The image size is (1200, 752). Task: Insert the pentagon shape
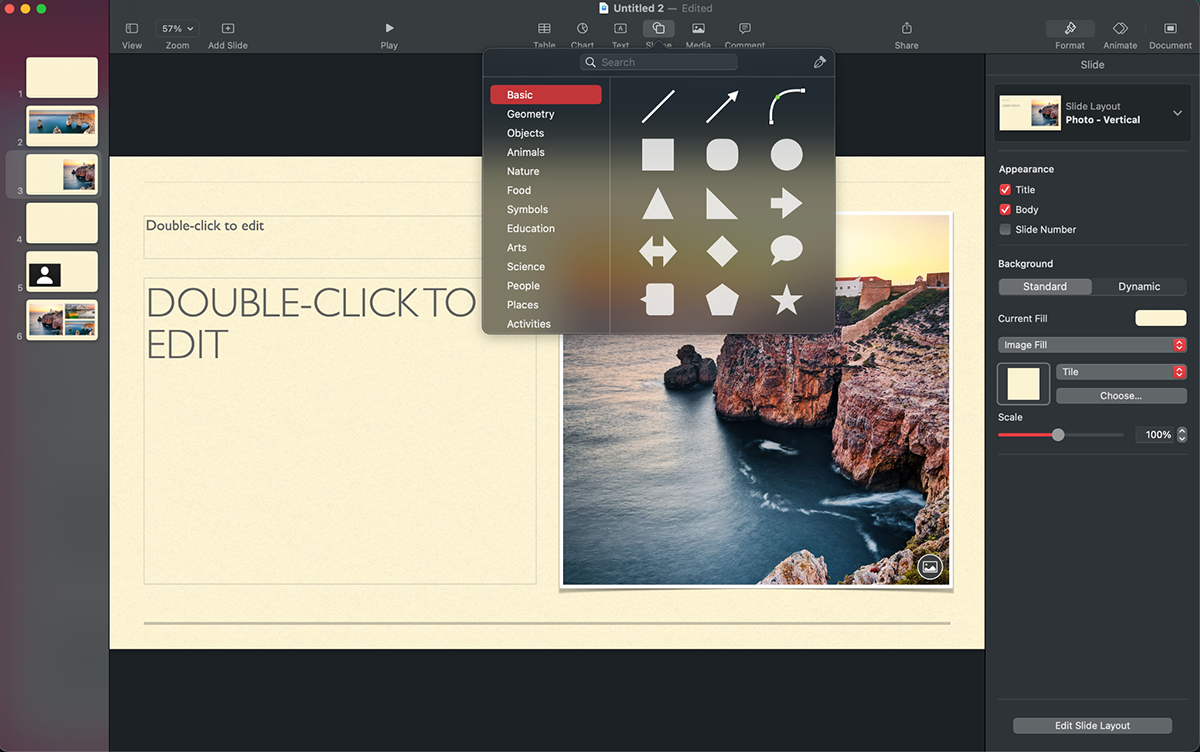(x=722, y=299)
